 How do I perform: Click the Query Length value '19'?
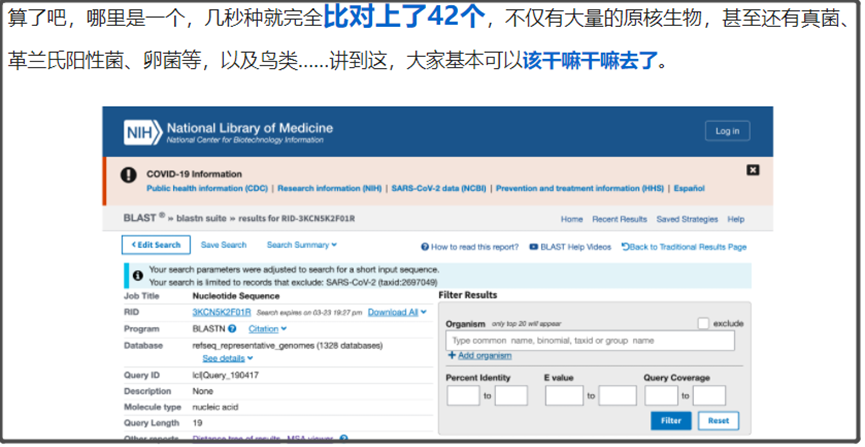197,423
